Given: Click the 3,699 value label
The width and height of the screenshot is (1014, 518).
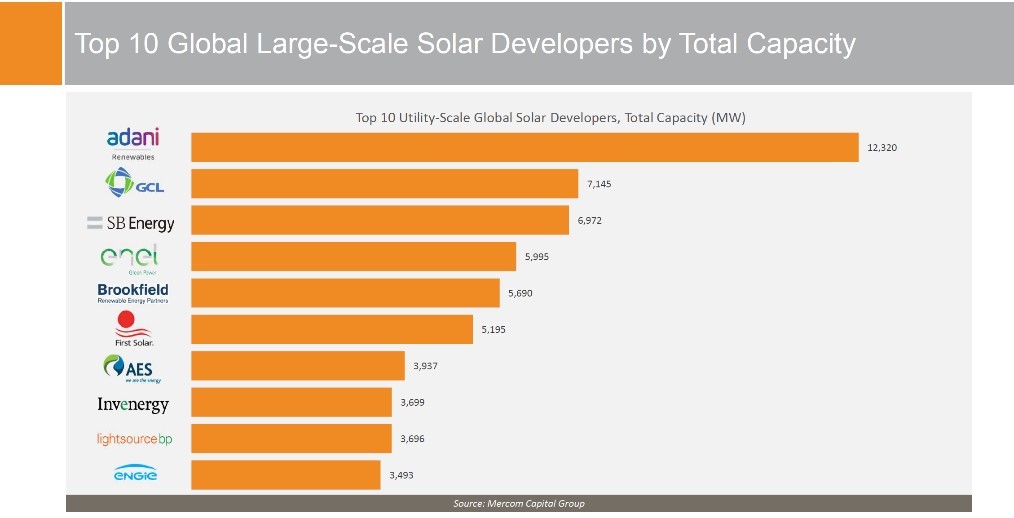Looking at the screenshot, I should coord(413,402).
